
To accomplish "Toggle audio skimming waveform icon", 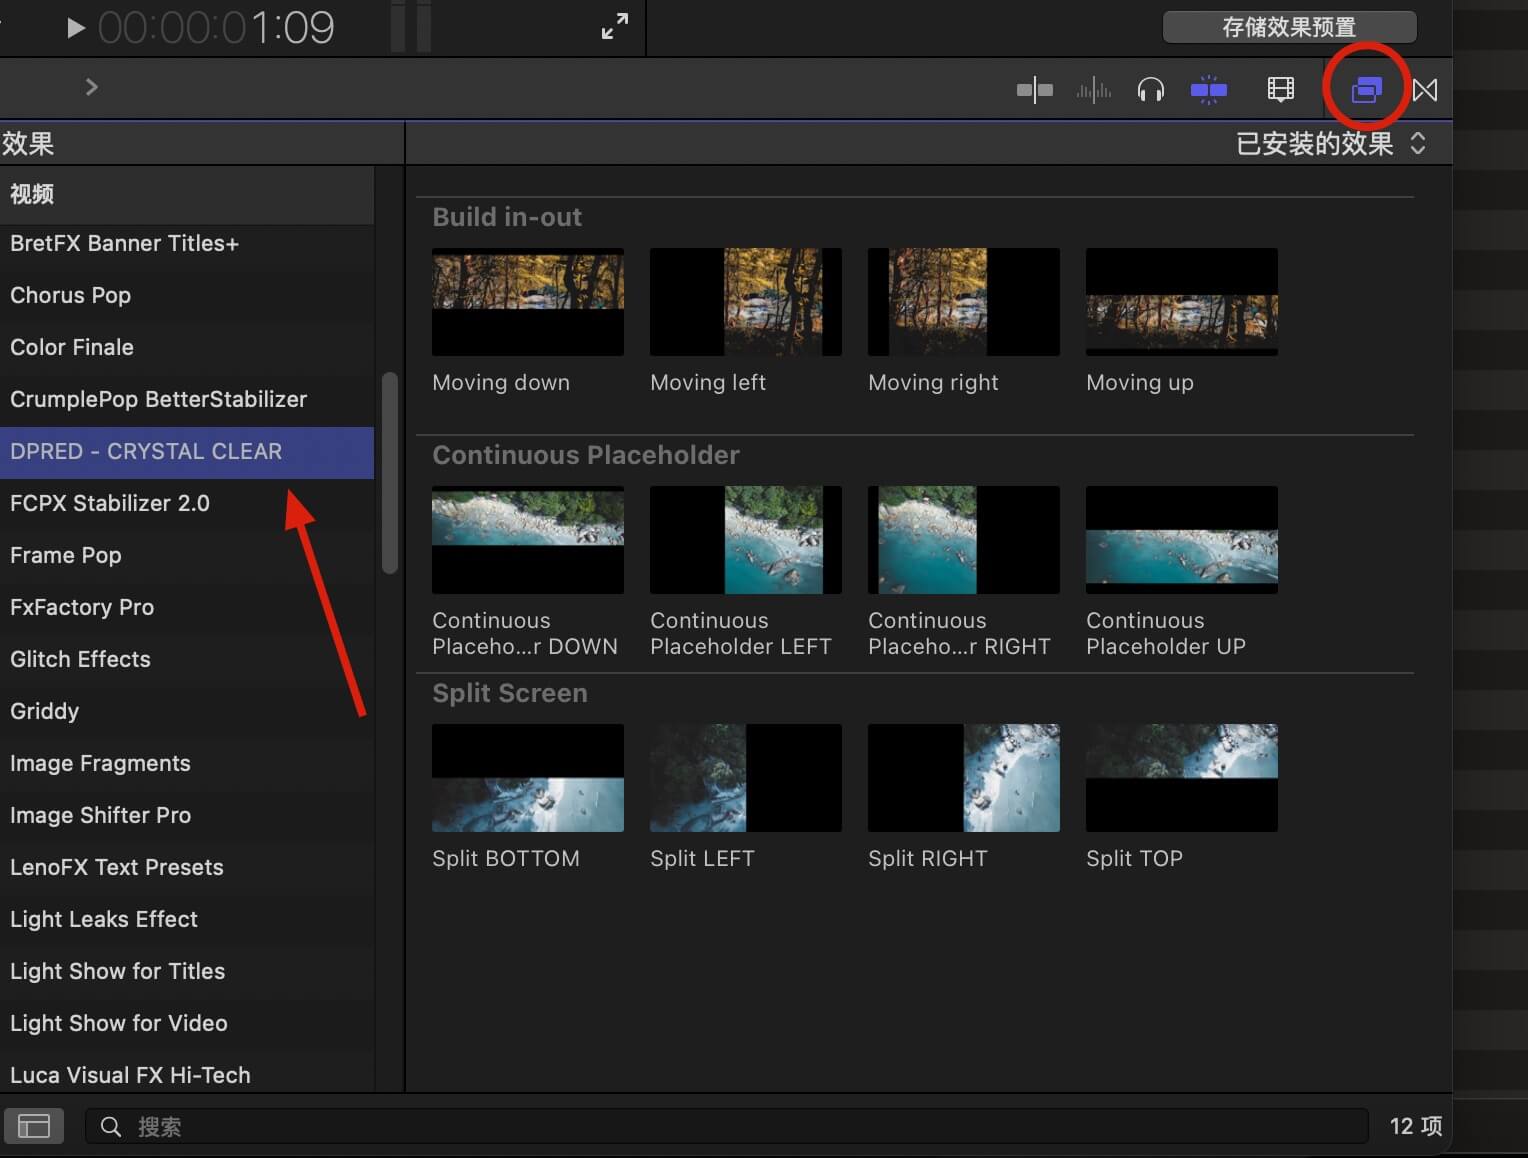I will point(1093,91).
